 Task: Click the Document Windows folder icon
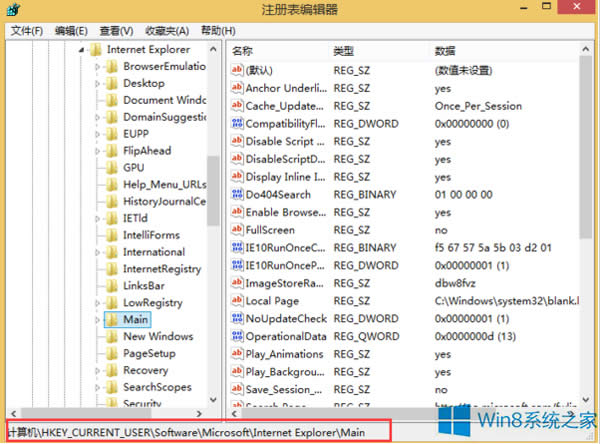[x=112, y=100]
